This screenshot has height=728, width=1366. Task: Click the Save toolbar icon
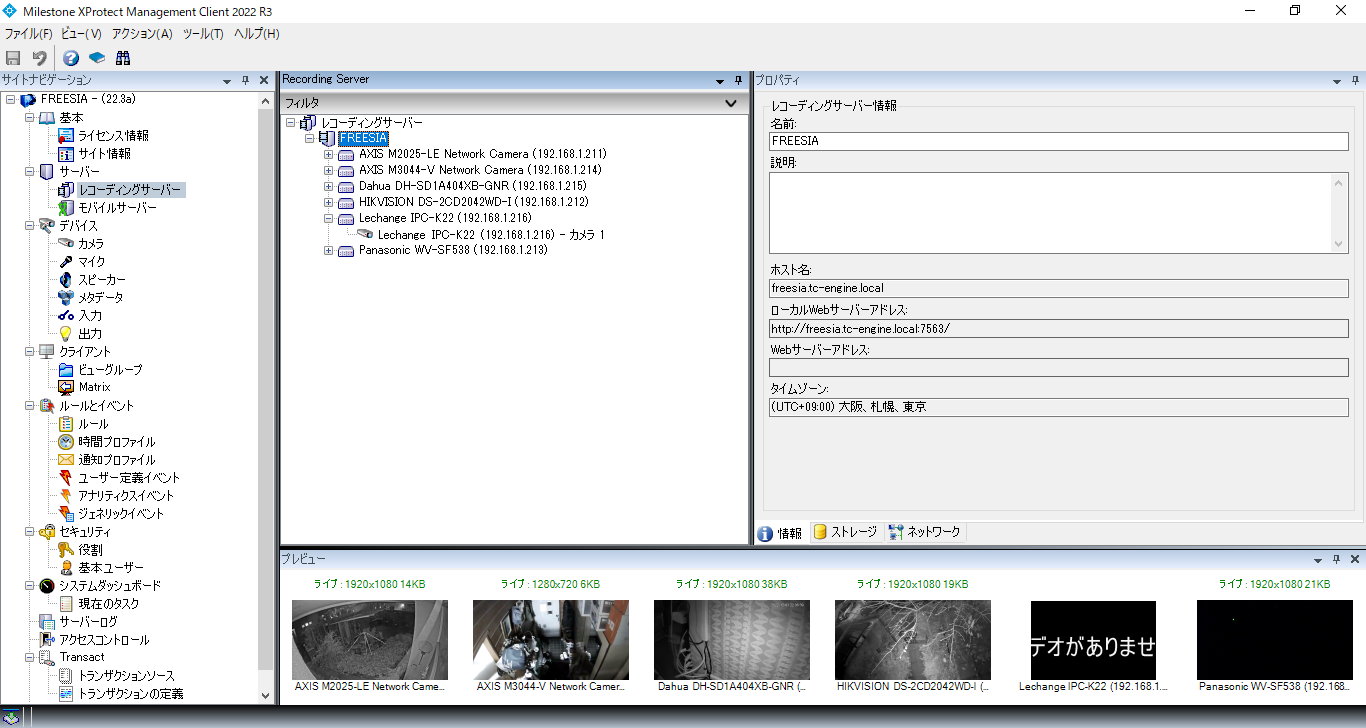(x=13, y=58)
